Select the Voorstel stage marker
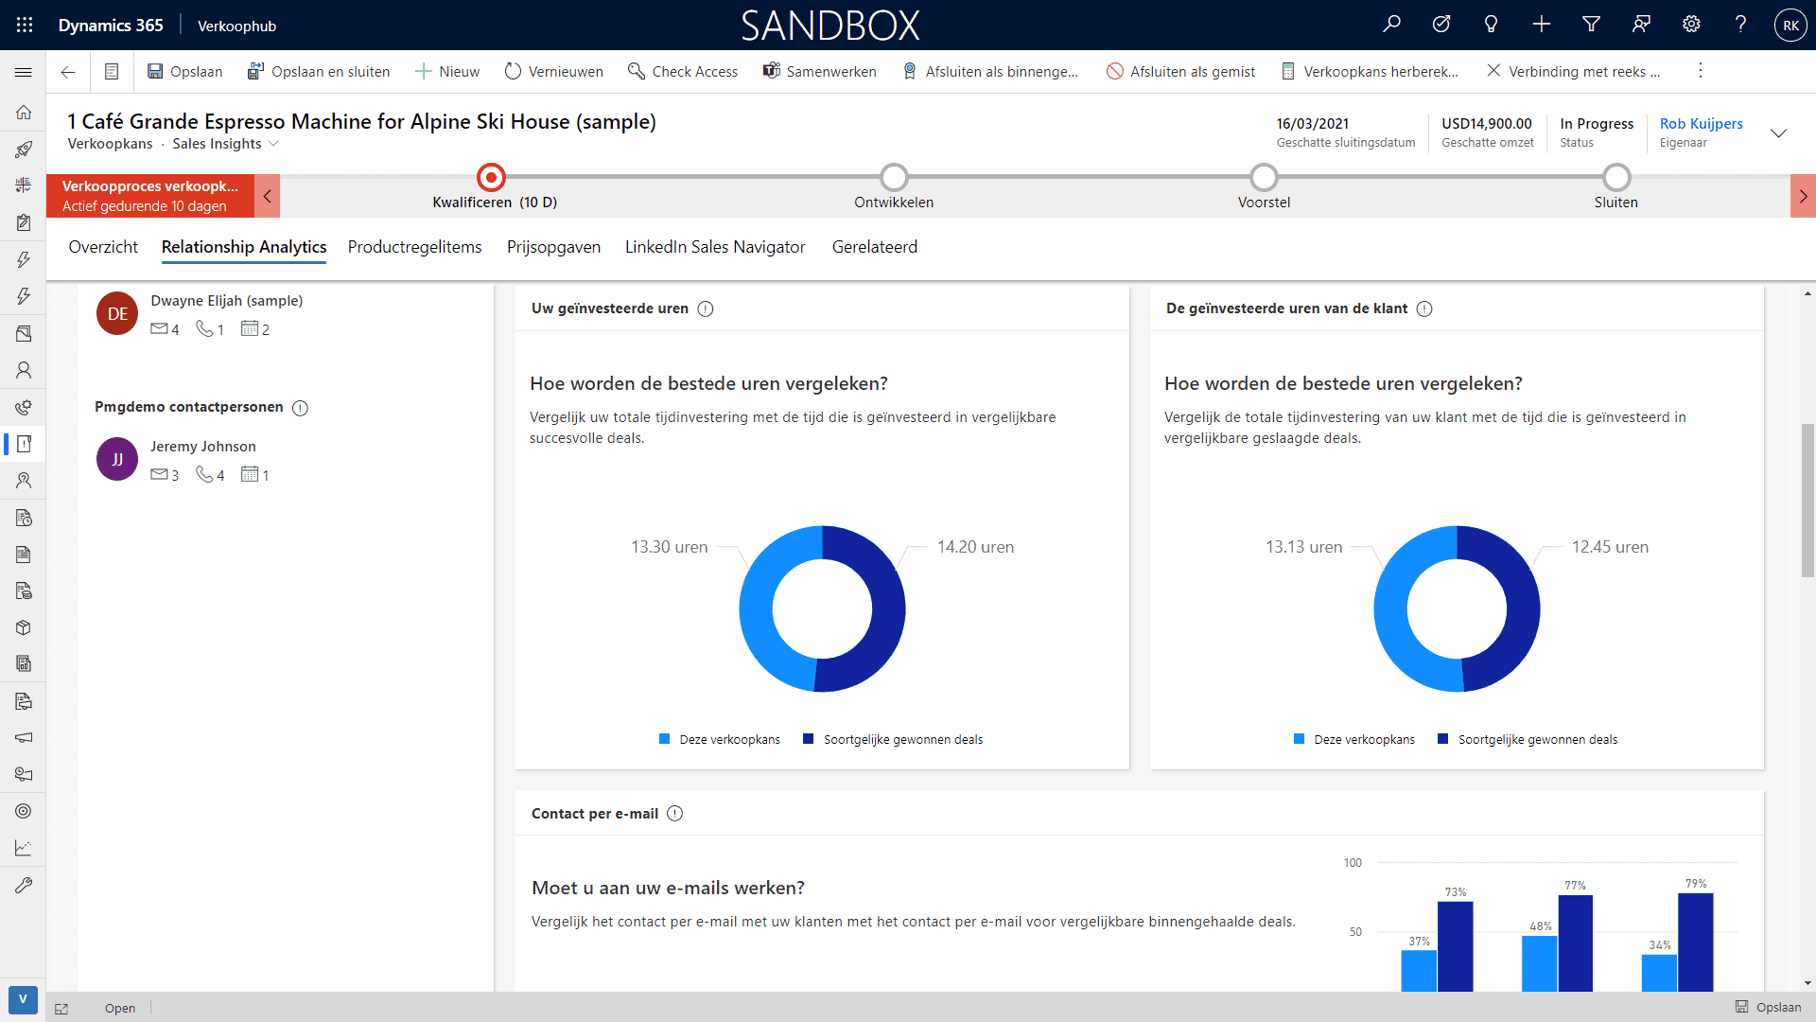The width and height of the screenshot is (1816, 1022). 1264,178
